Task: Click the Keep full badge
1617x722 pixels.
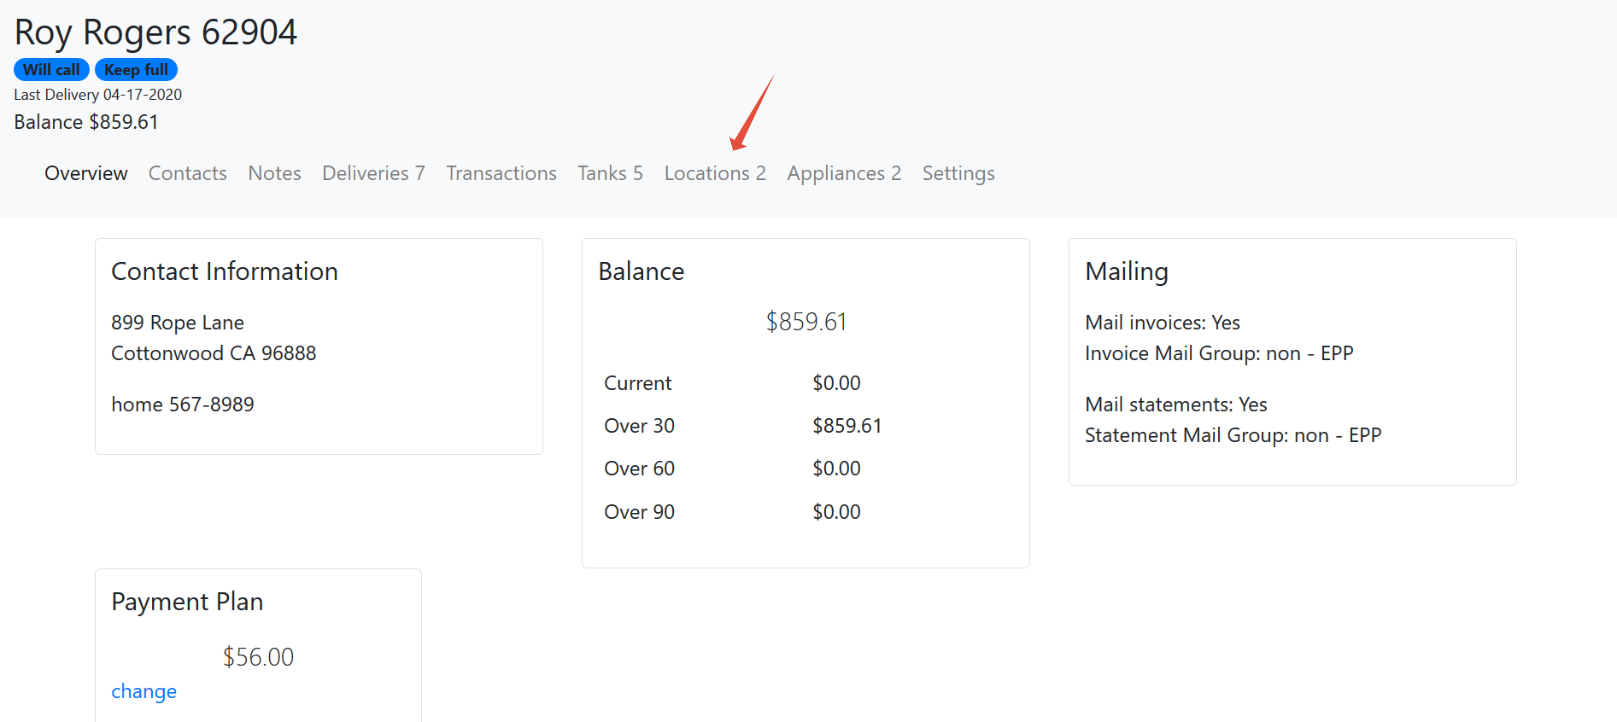Action: tap(136, 70)
